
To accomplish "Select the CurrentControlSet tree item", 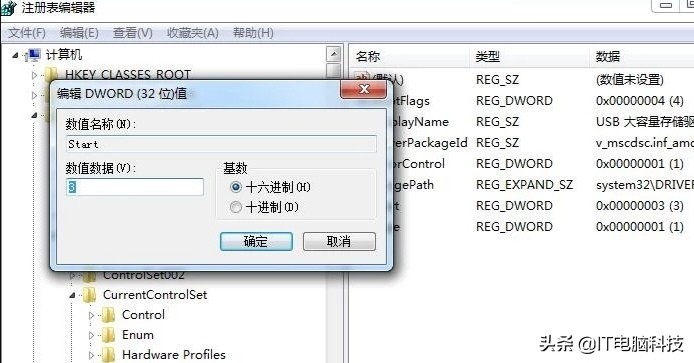I will point(155,295).
